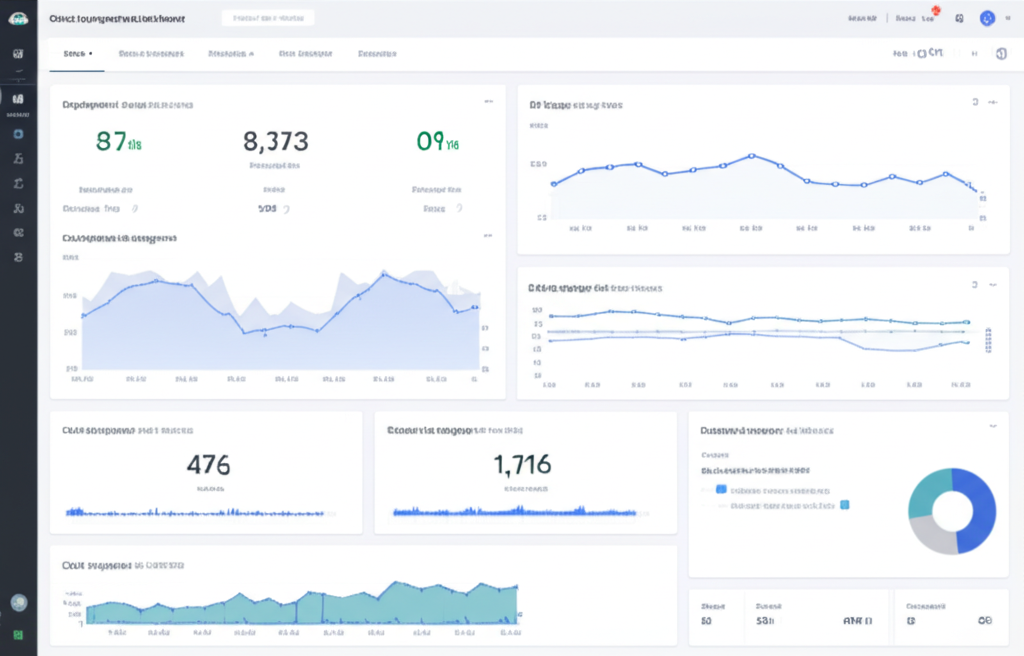
Task: Click the 1,716 metric card value
Action: [x=521, y=464]
